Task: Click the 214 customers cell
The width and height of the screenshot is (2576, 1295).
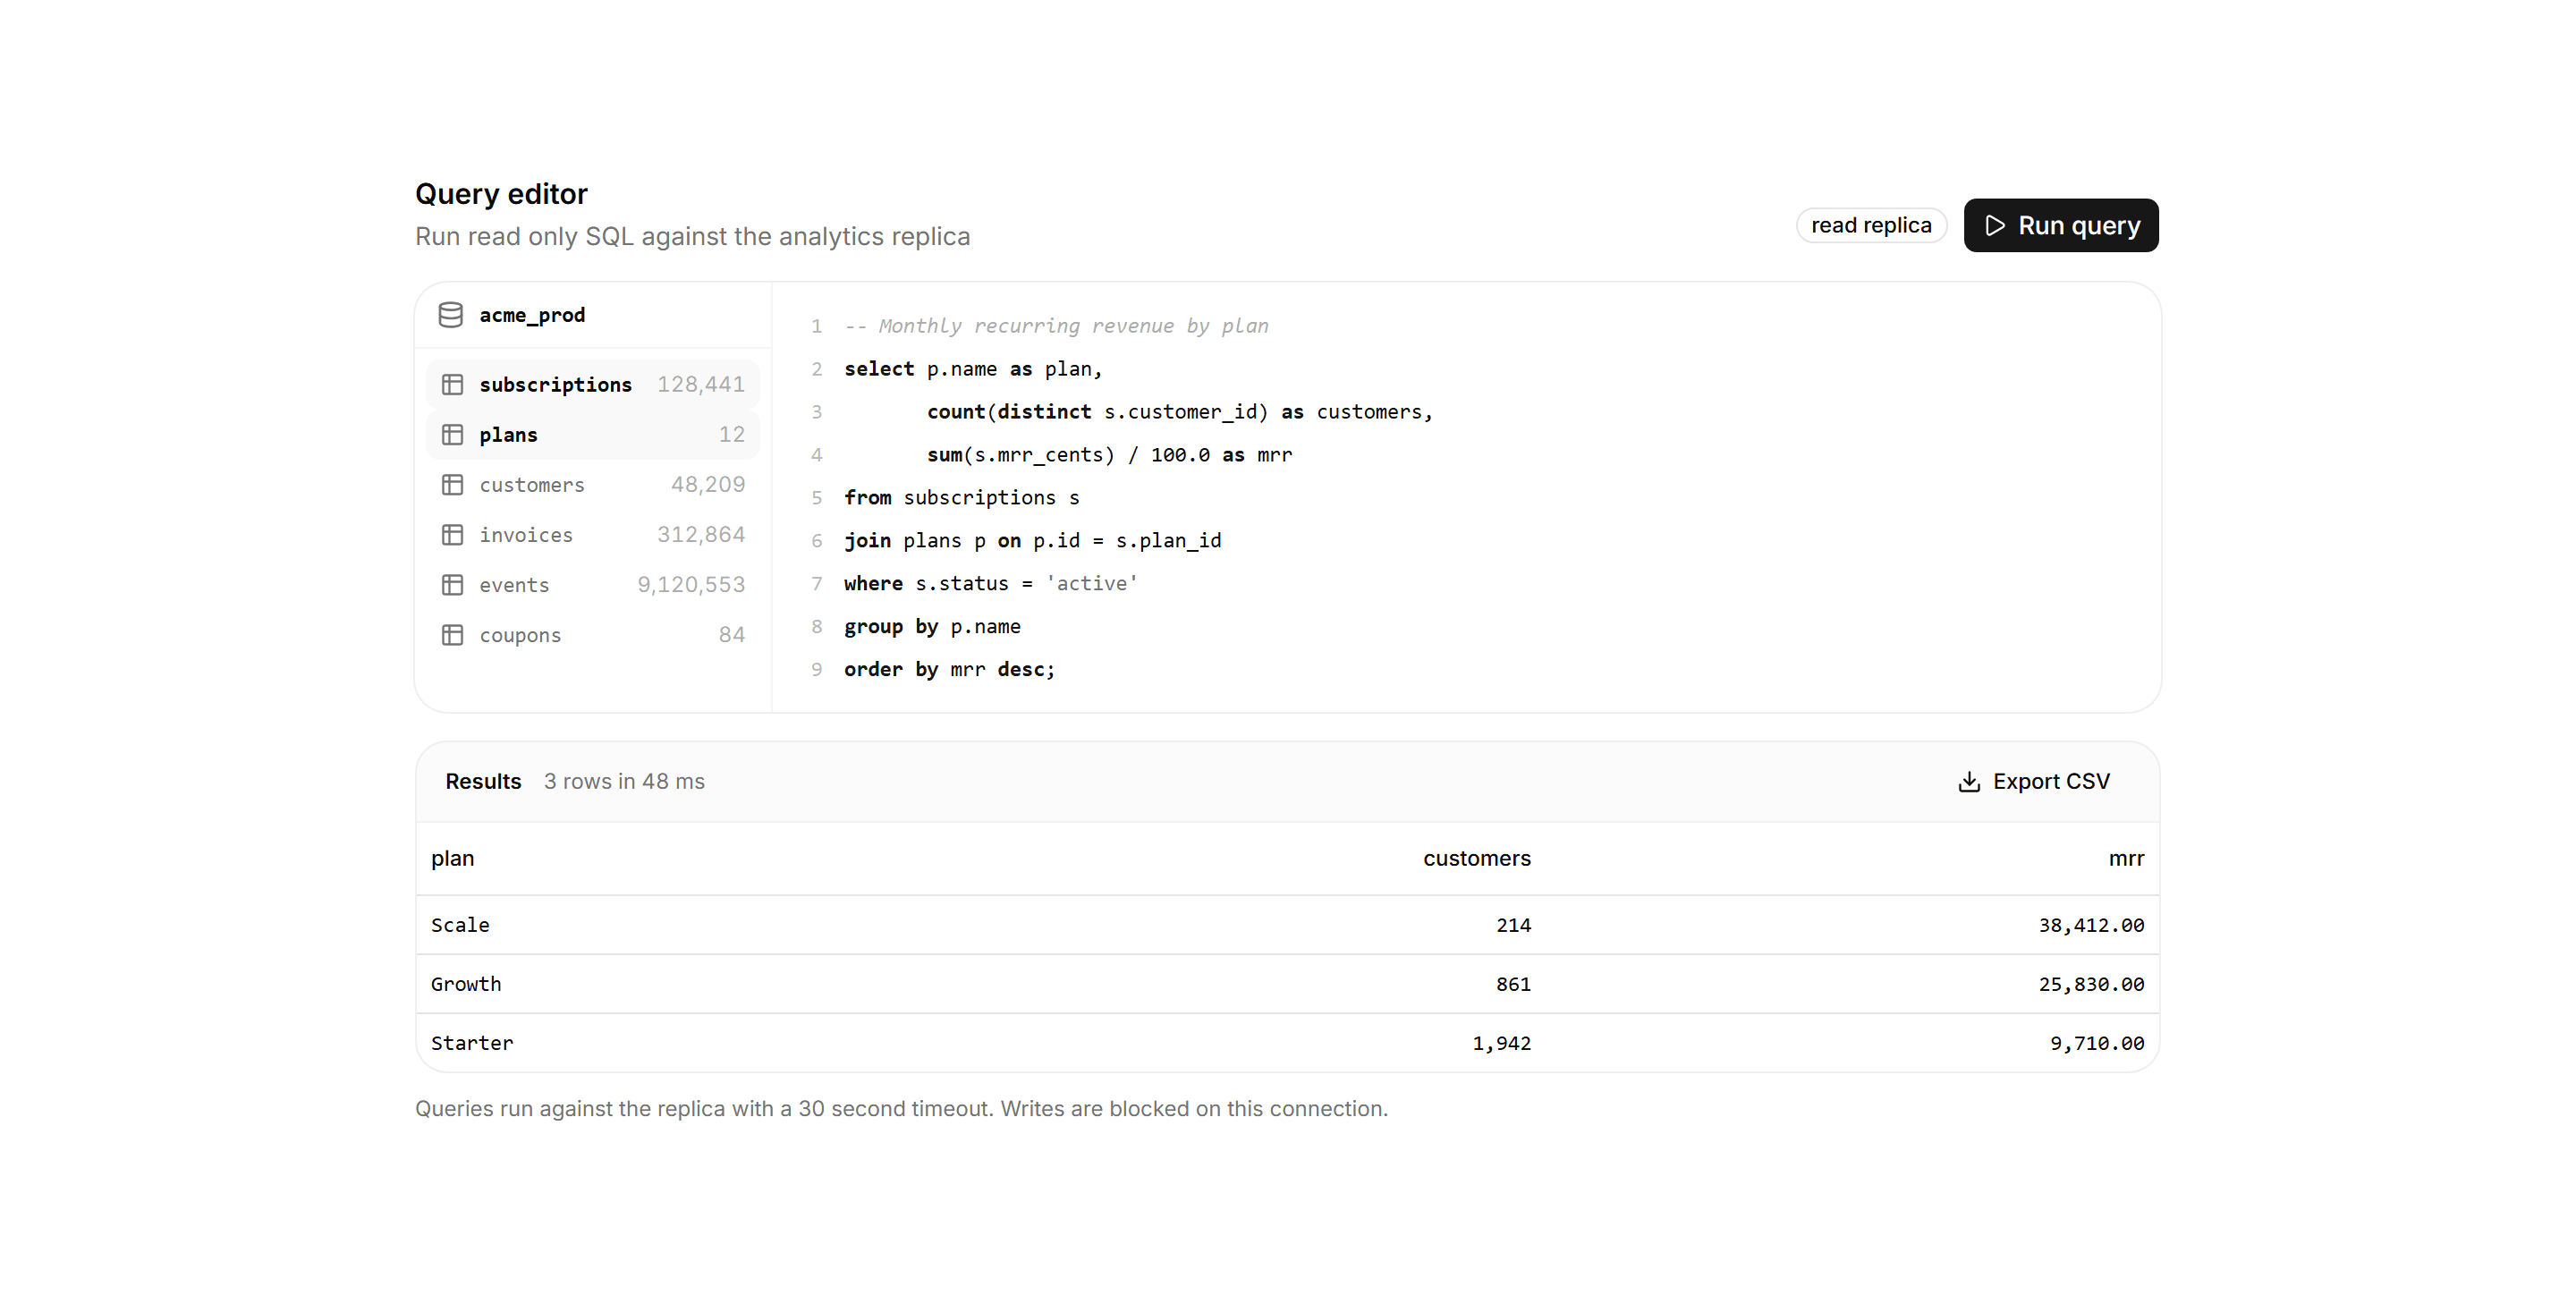Action: pyautogui.click(x=1513, y=925)
